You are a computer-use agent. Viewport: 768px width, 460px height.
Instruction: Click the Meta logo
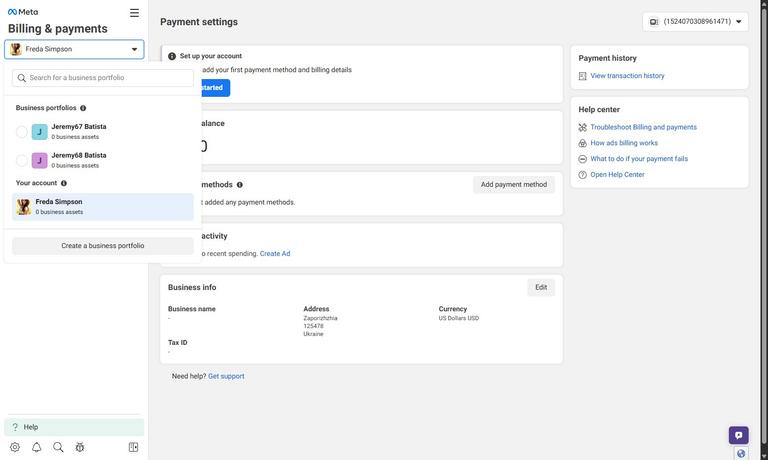tap(23, 12)
